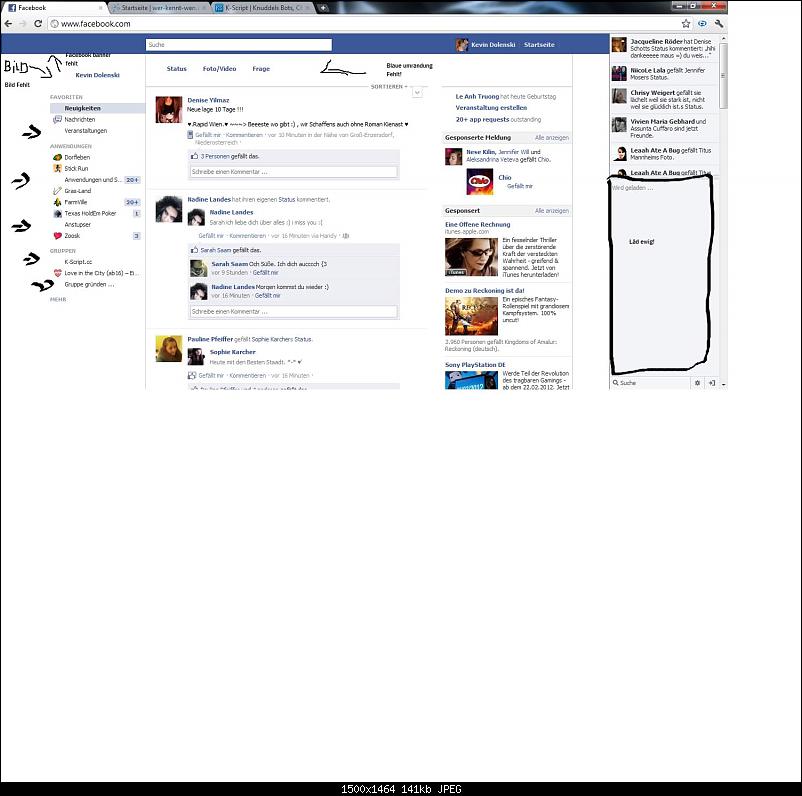The image size is (802, 796).
Task: Click Gruppe gründen link
Action: [89, 284]
